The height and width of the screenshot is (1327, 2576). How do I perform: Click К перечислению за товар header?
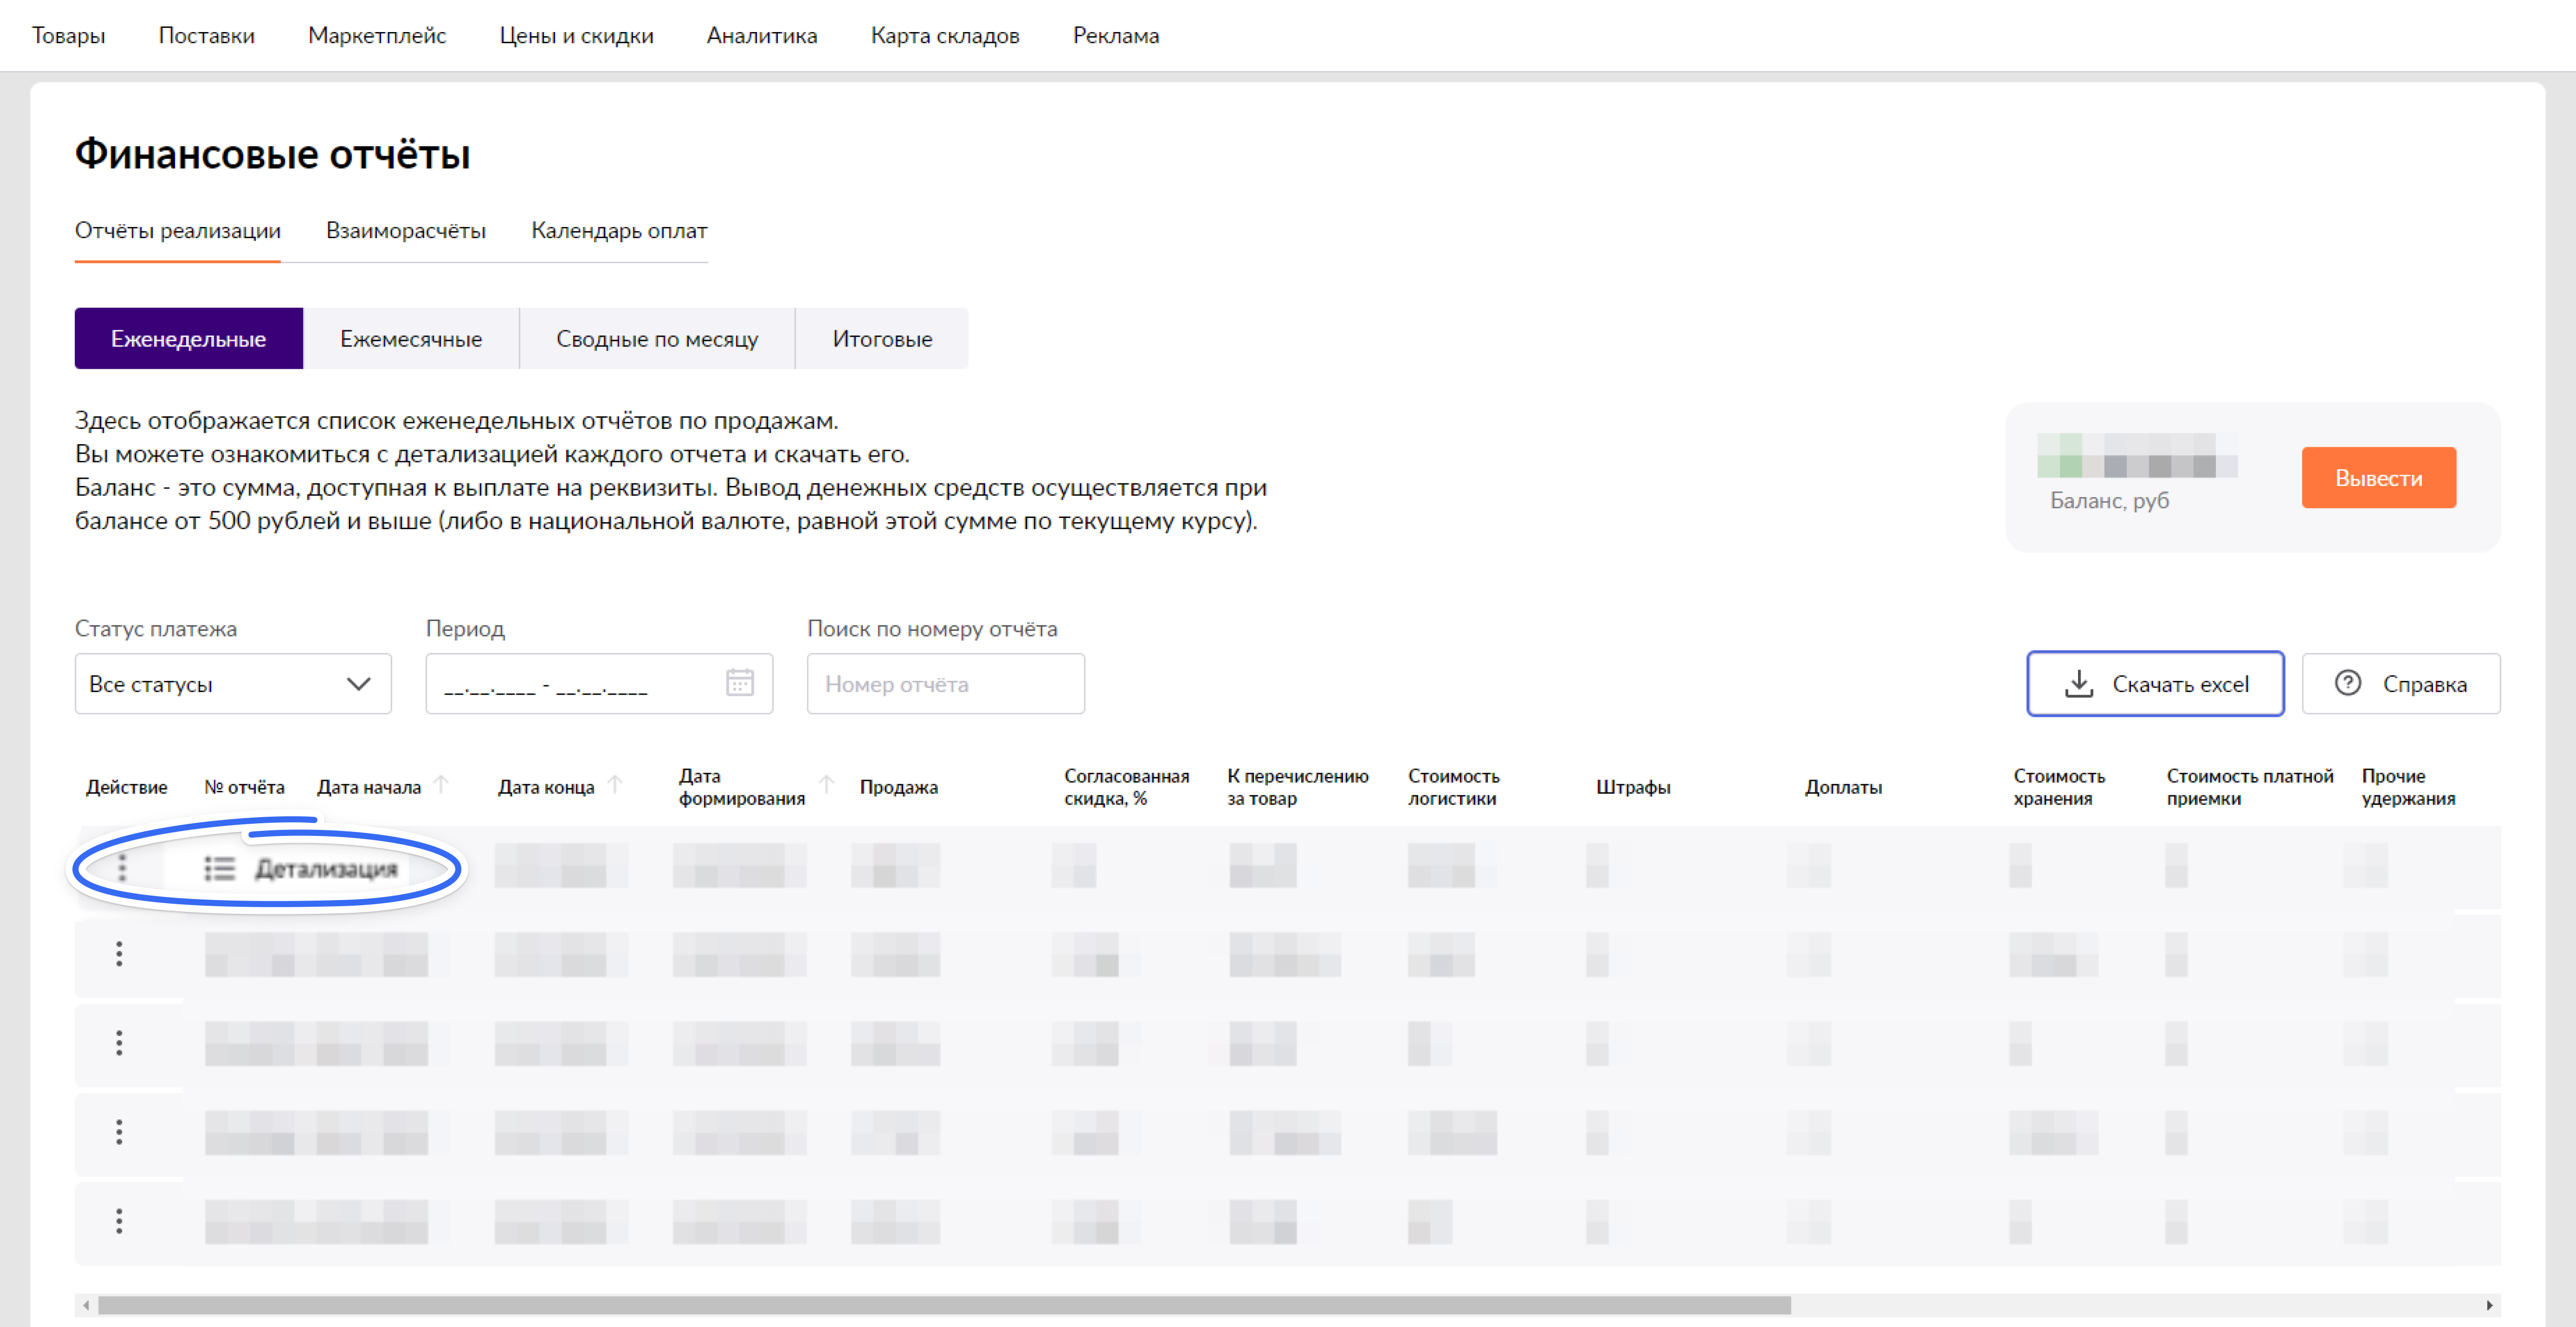[x=1298, y=787]
